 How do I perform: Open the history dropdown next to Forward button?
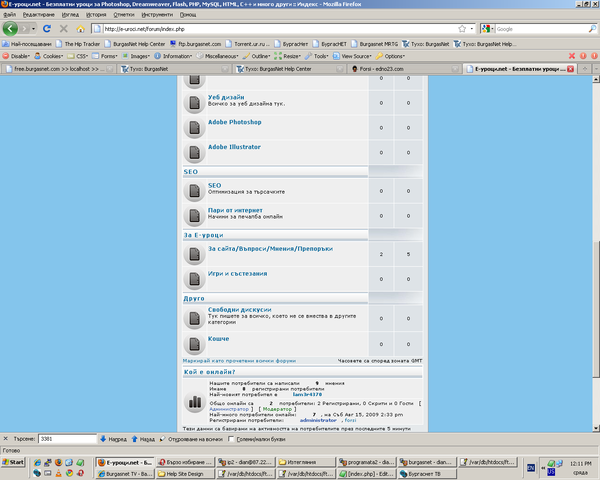(33, 29)
